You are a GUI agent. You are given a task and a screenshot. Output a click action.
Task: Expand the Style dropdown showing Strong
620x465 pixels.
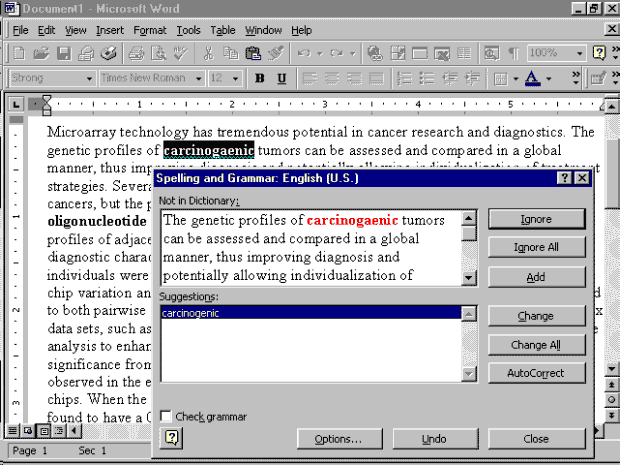(89, 78)
